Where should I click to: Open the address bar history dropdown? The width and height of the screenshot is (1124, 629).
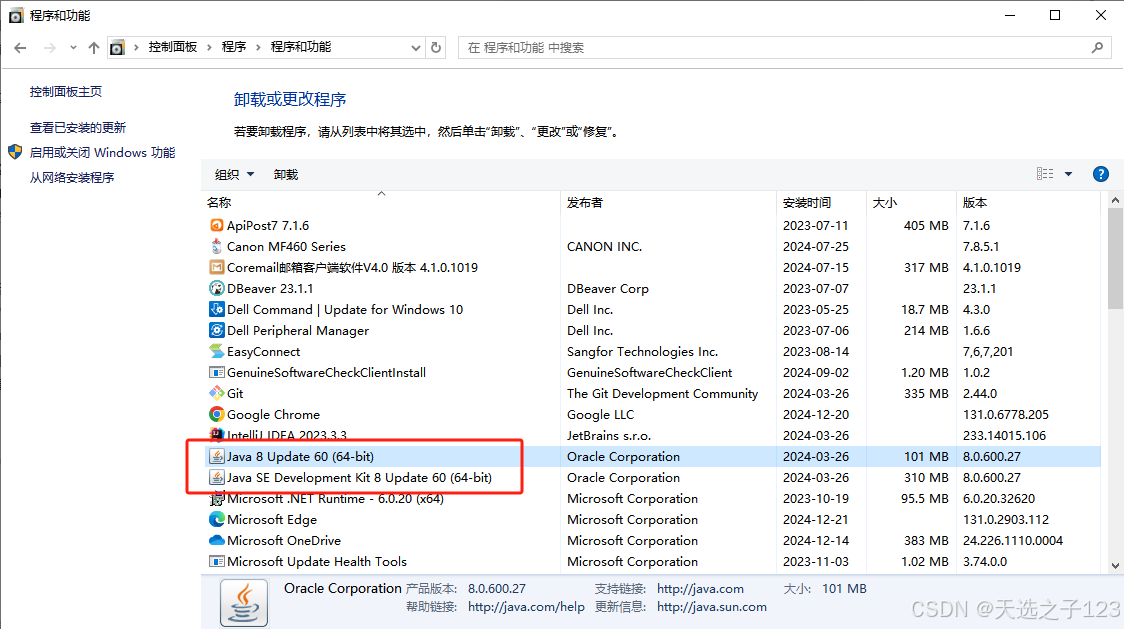click(x=416, y=47)
